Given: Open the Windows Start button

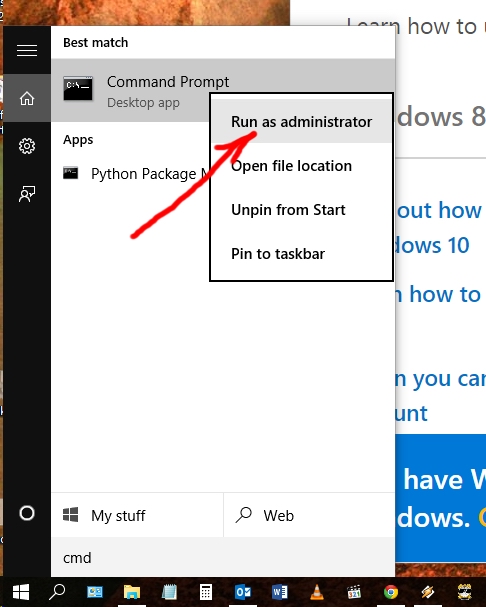Looking at the screenshot, I should click(21, 592).
